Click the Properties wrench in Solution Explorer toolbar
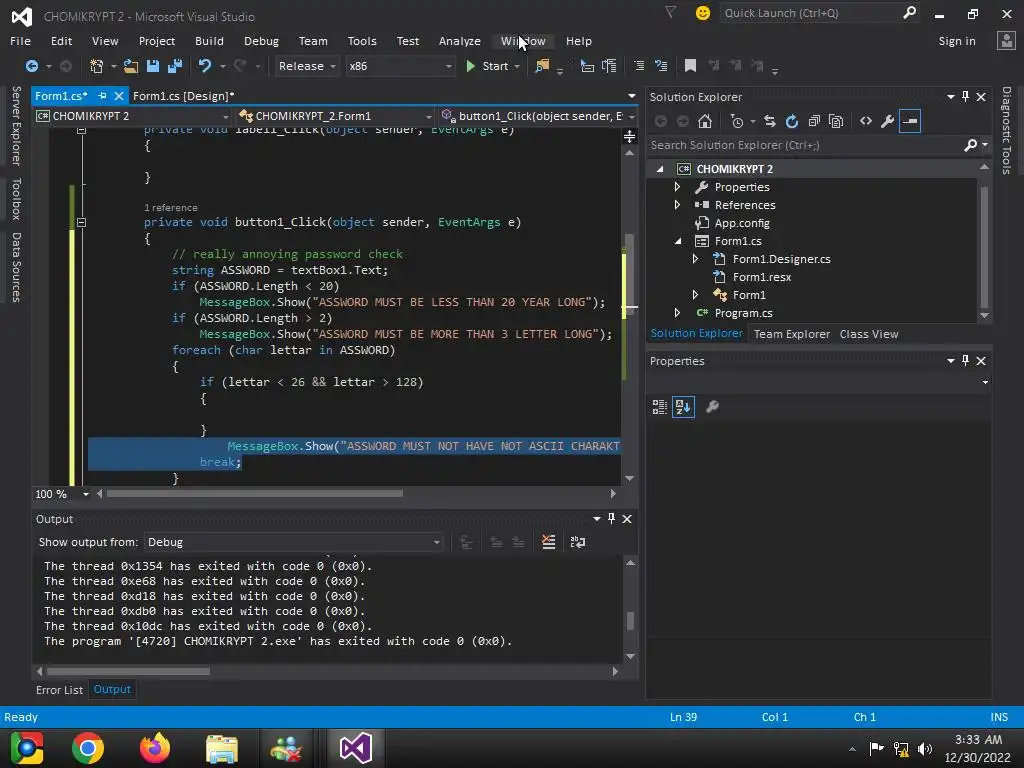Image resolution: width=1024 pixels, height=768 pixels. click(888, 121)
